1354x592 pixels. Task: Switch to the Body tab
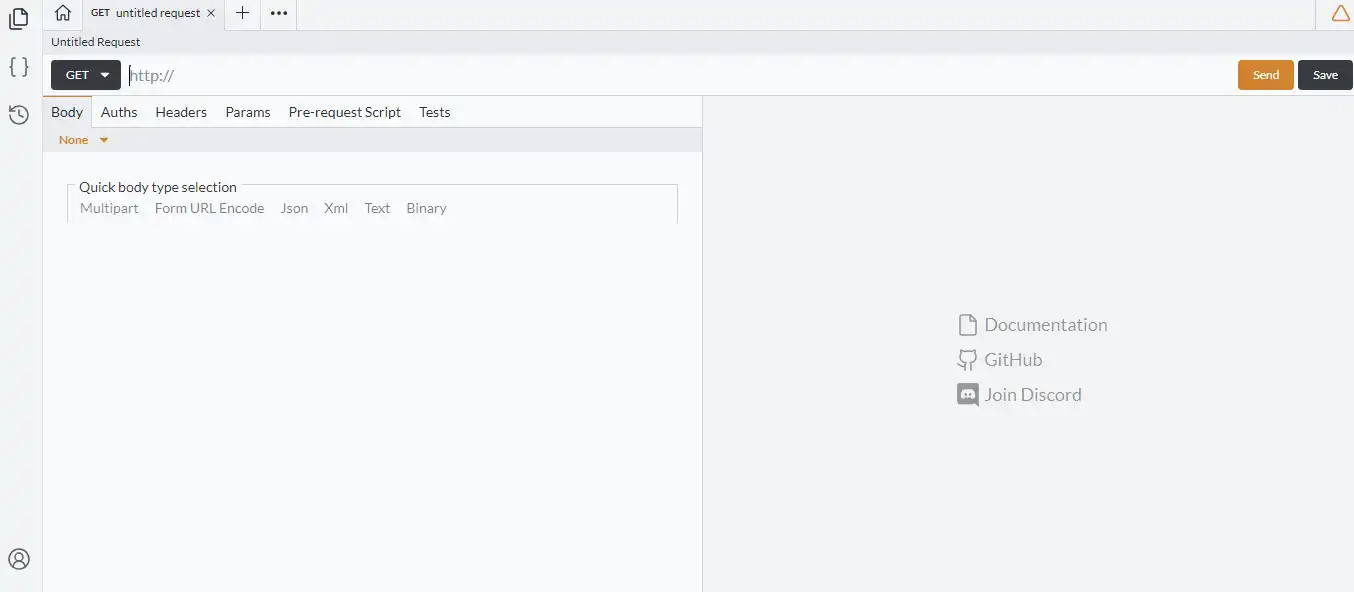click(x=67, y=112)
